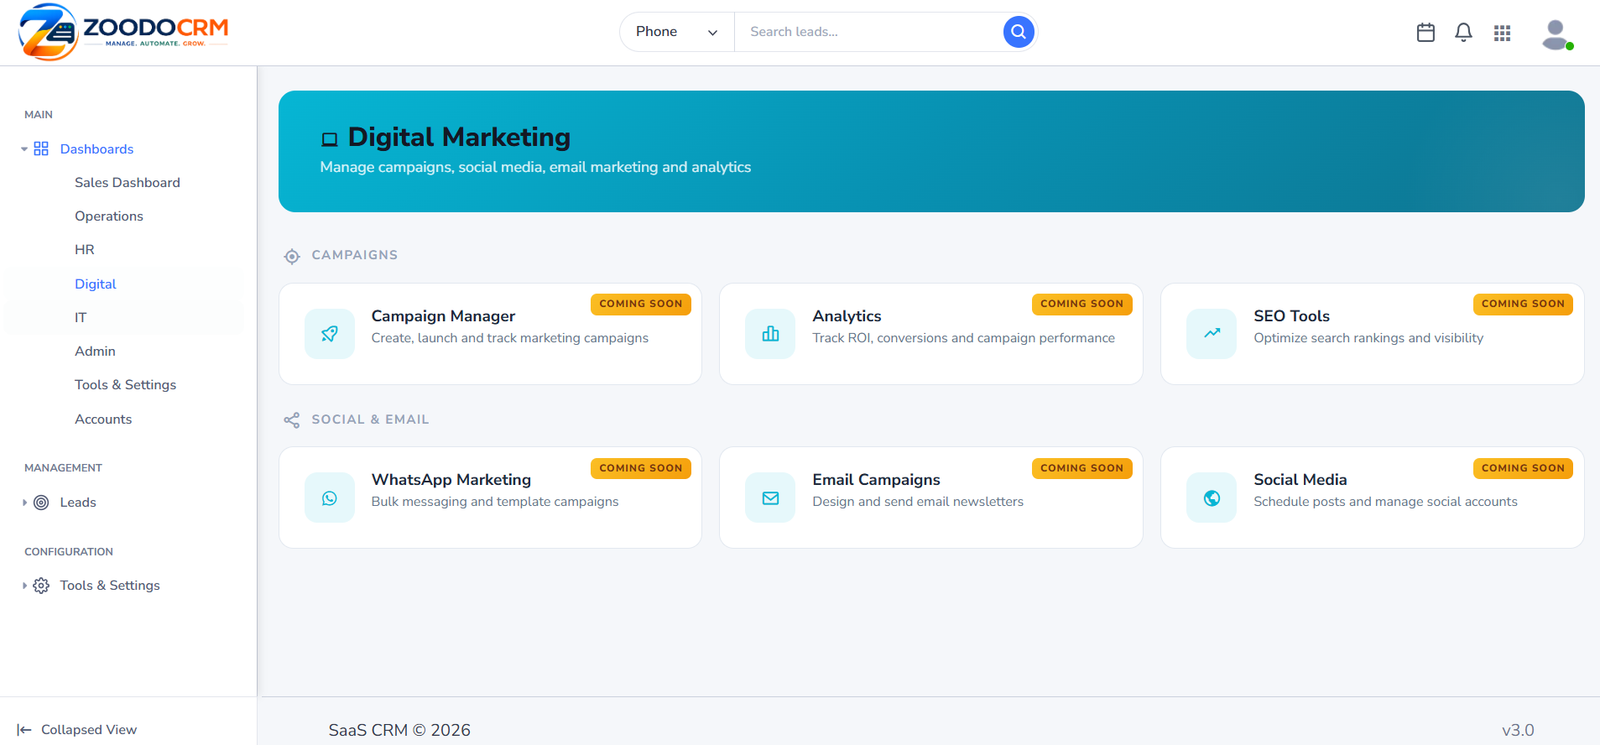Click the Dashboards menu label
The height and width of the screenshot is (745, 1600).
click(96, 149)
